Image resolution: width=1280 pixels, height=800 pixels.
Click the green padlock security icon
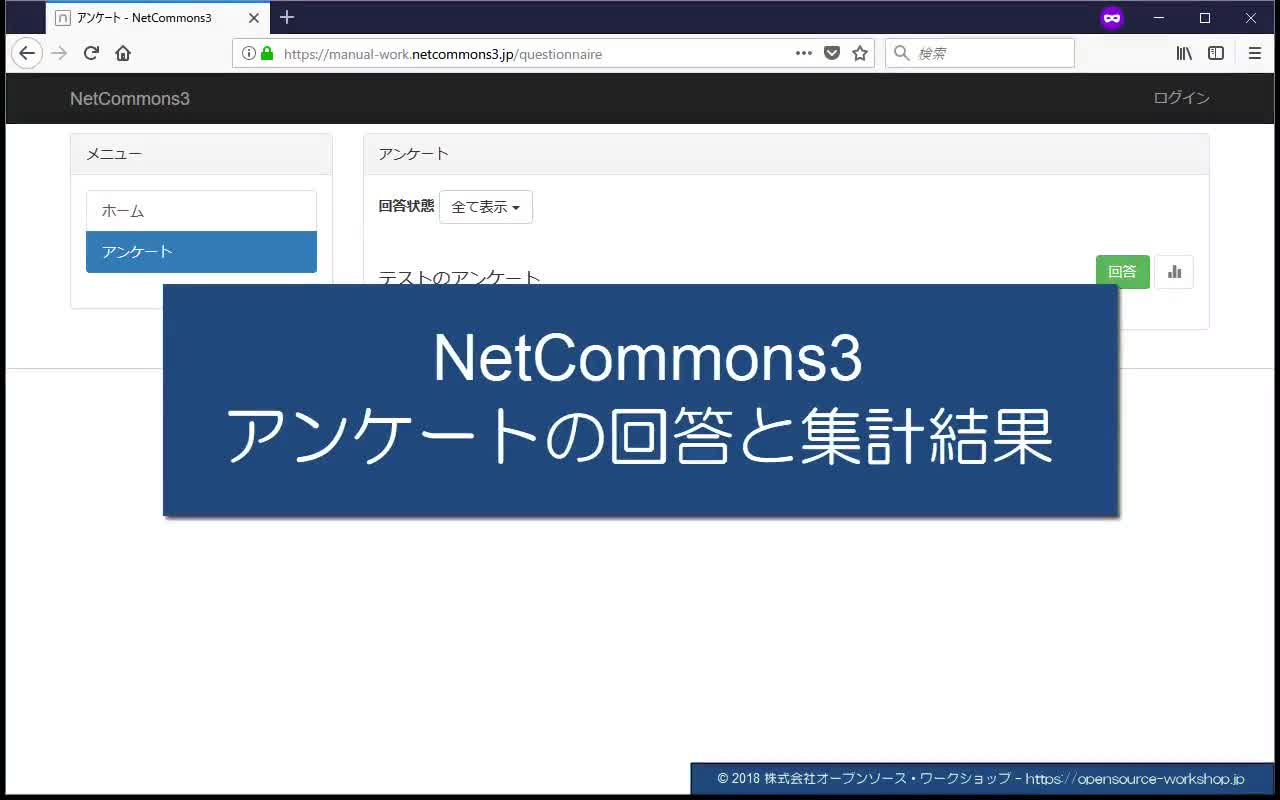[267, 53]
